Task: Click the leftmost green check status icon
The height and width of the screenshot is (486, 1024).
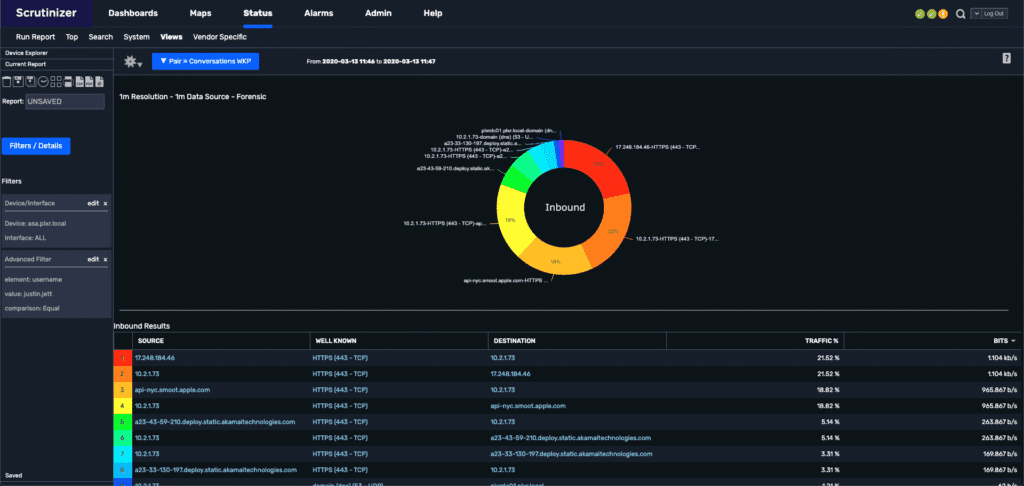Action: (x=920, y=14)
